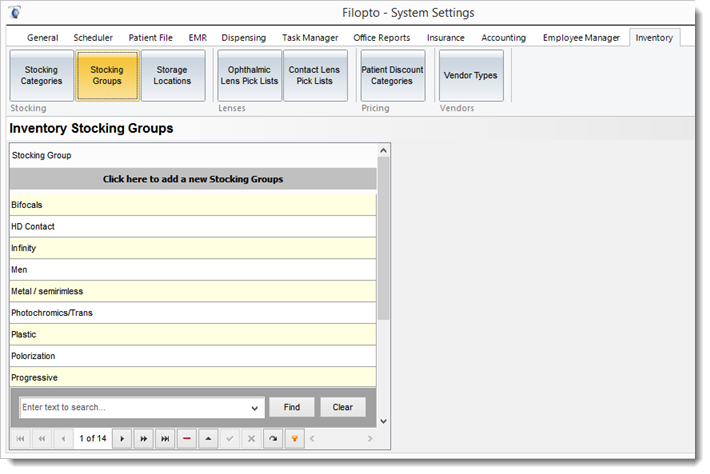The height and width of the screenshot is (474, 710).
Task: Select the Photochromics/Trans row
Action: 193,313
